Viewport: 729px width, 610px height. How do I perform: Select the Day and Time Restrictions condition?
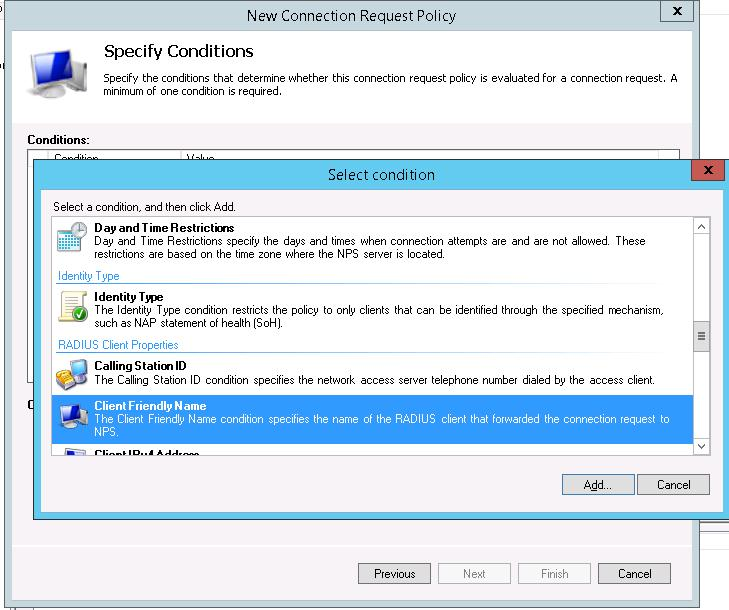pos(164,228)
